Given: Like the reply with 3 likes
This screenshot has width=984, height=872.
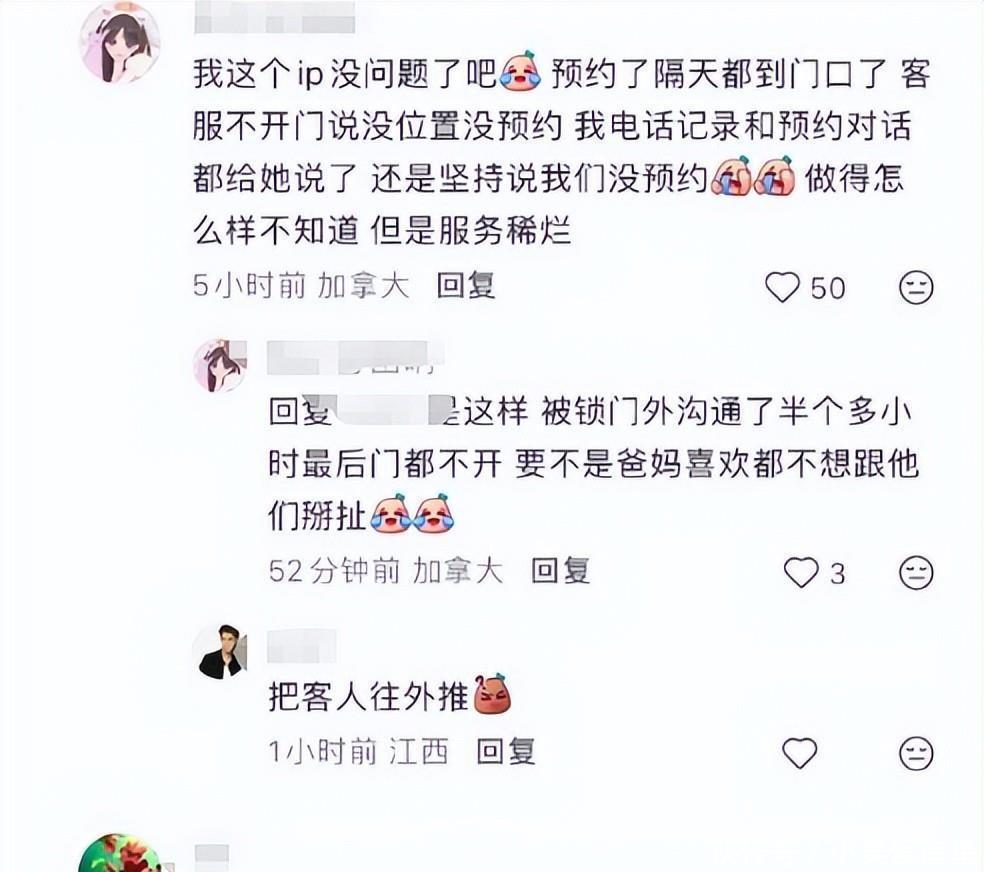Looking at the screenshot, I should [x=801, y=572].
